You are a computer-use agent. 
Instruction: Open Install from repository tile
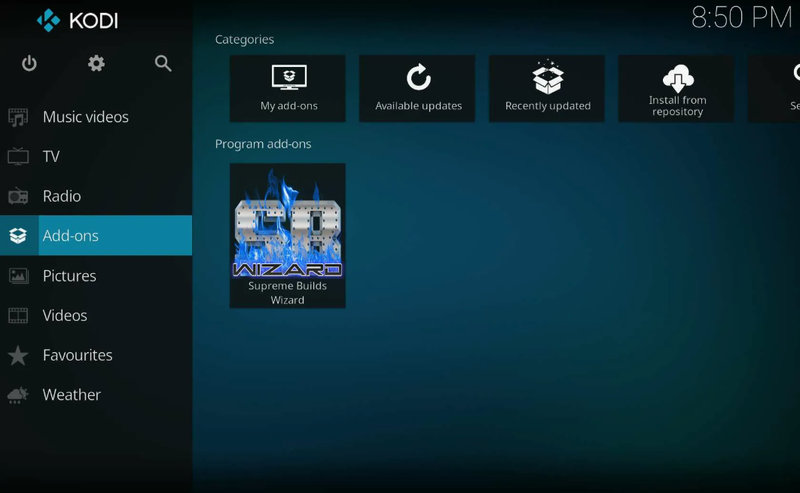pos(677,88)
